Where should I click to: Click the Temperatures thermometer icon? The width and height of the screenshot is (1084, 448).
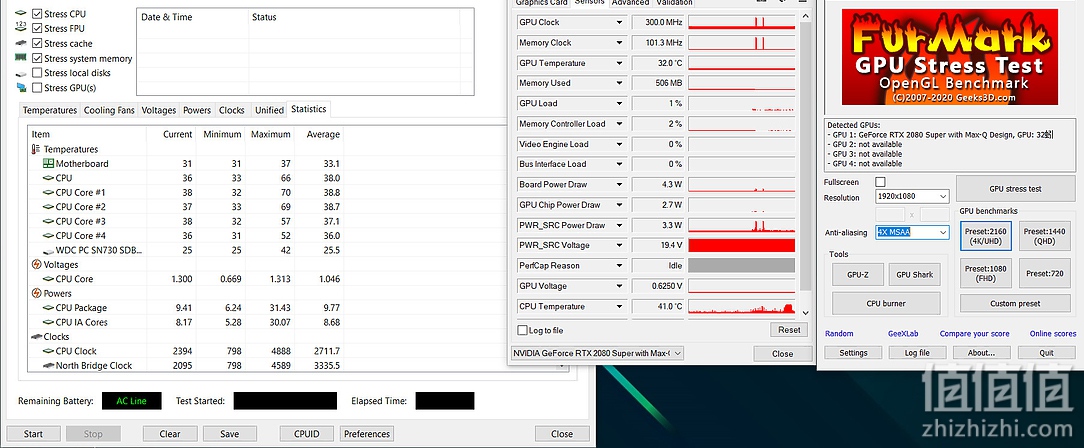tap(36, 149)
